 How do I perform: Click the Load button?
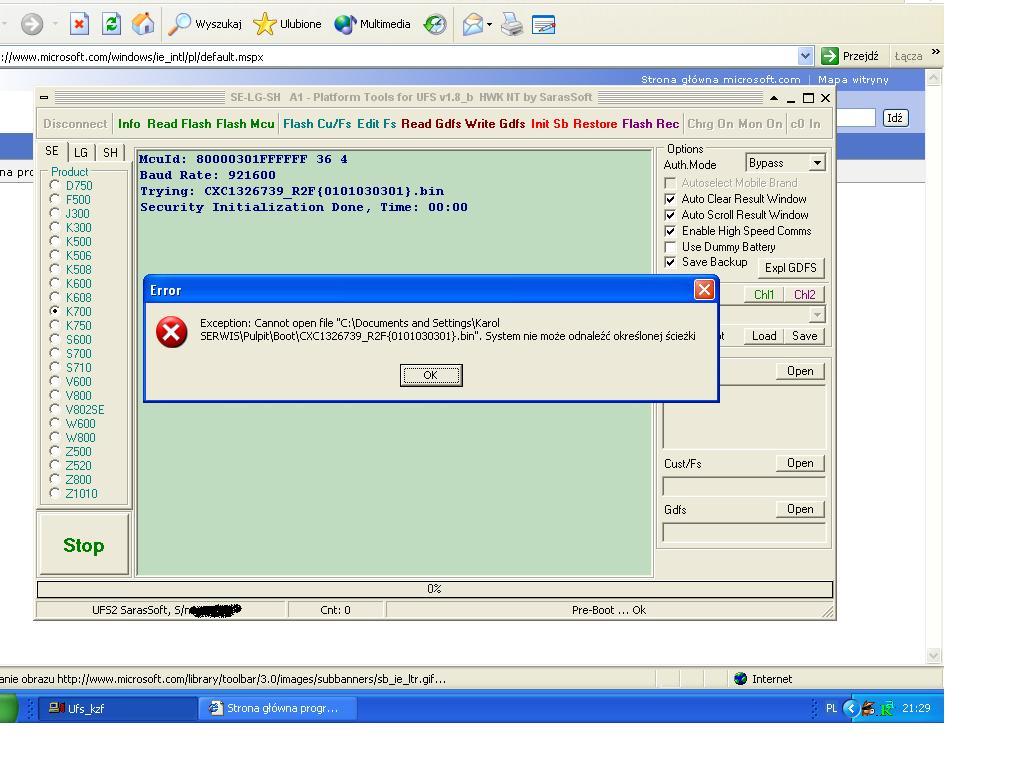click(764, 336)
